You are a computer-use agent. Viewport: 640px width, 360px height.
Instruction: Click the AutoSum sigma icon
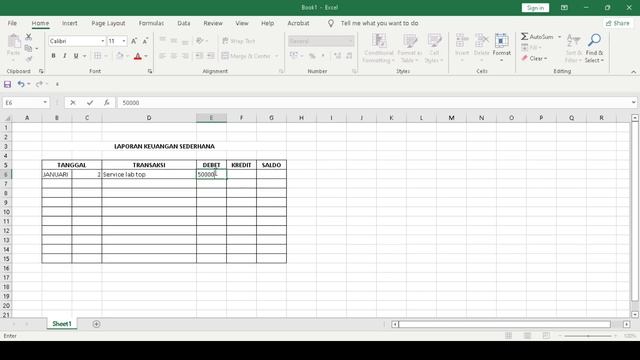(524, 37)
